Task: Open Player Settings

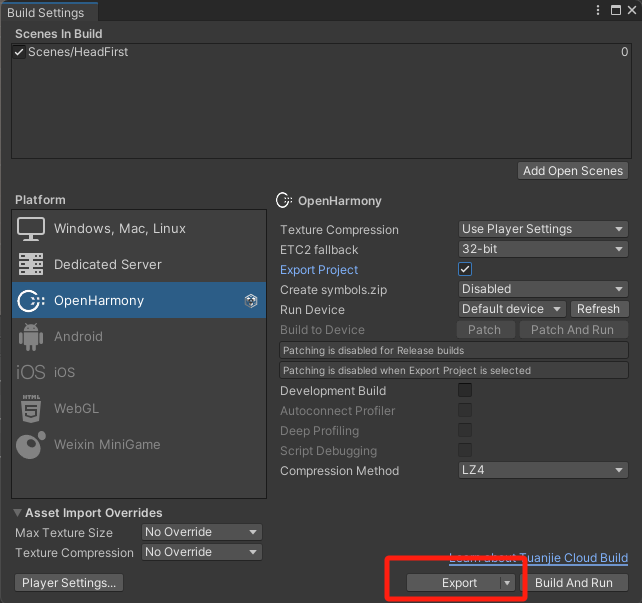Action: pos(69,583)
